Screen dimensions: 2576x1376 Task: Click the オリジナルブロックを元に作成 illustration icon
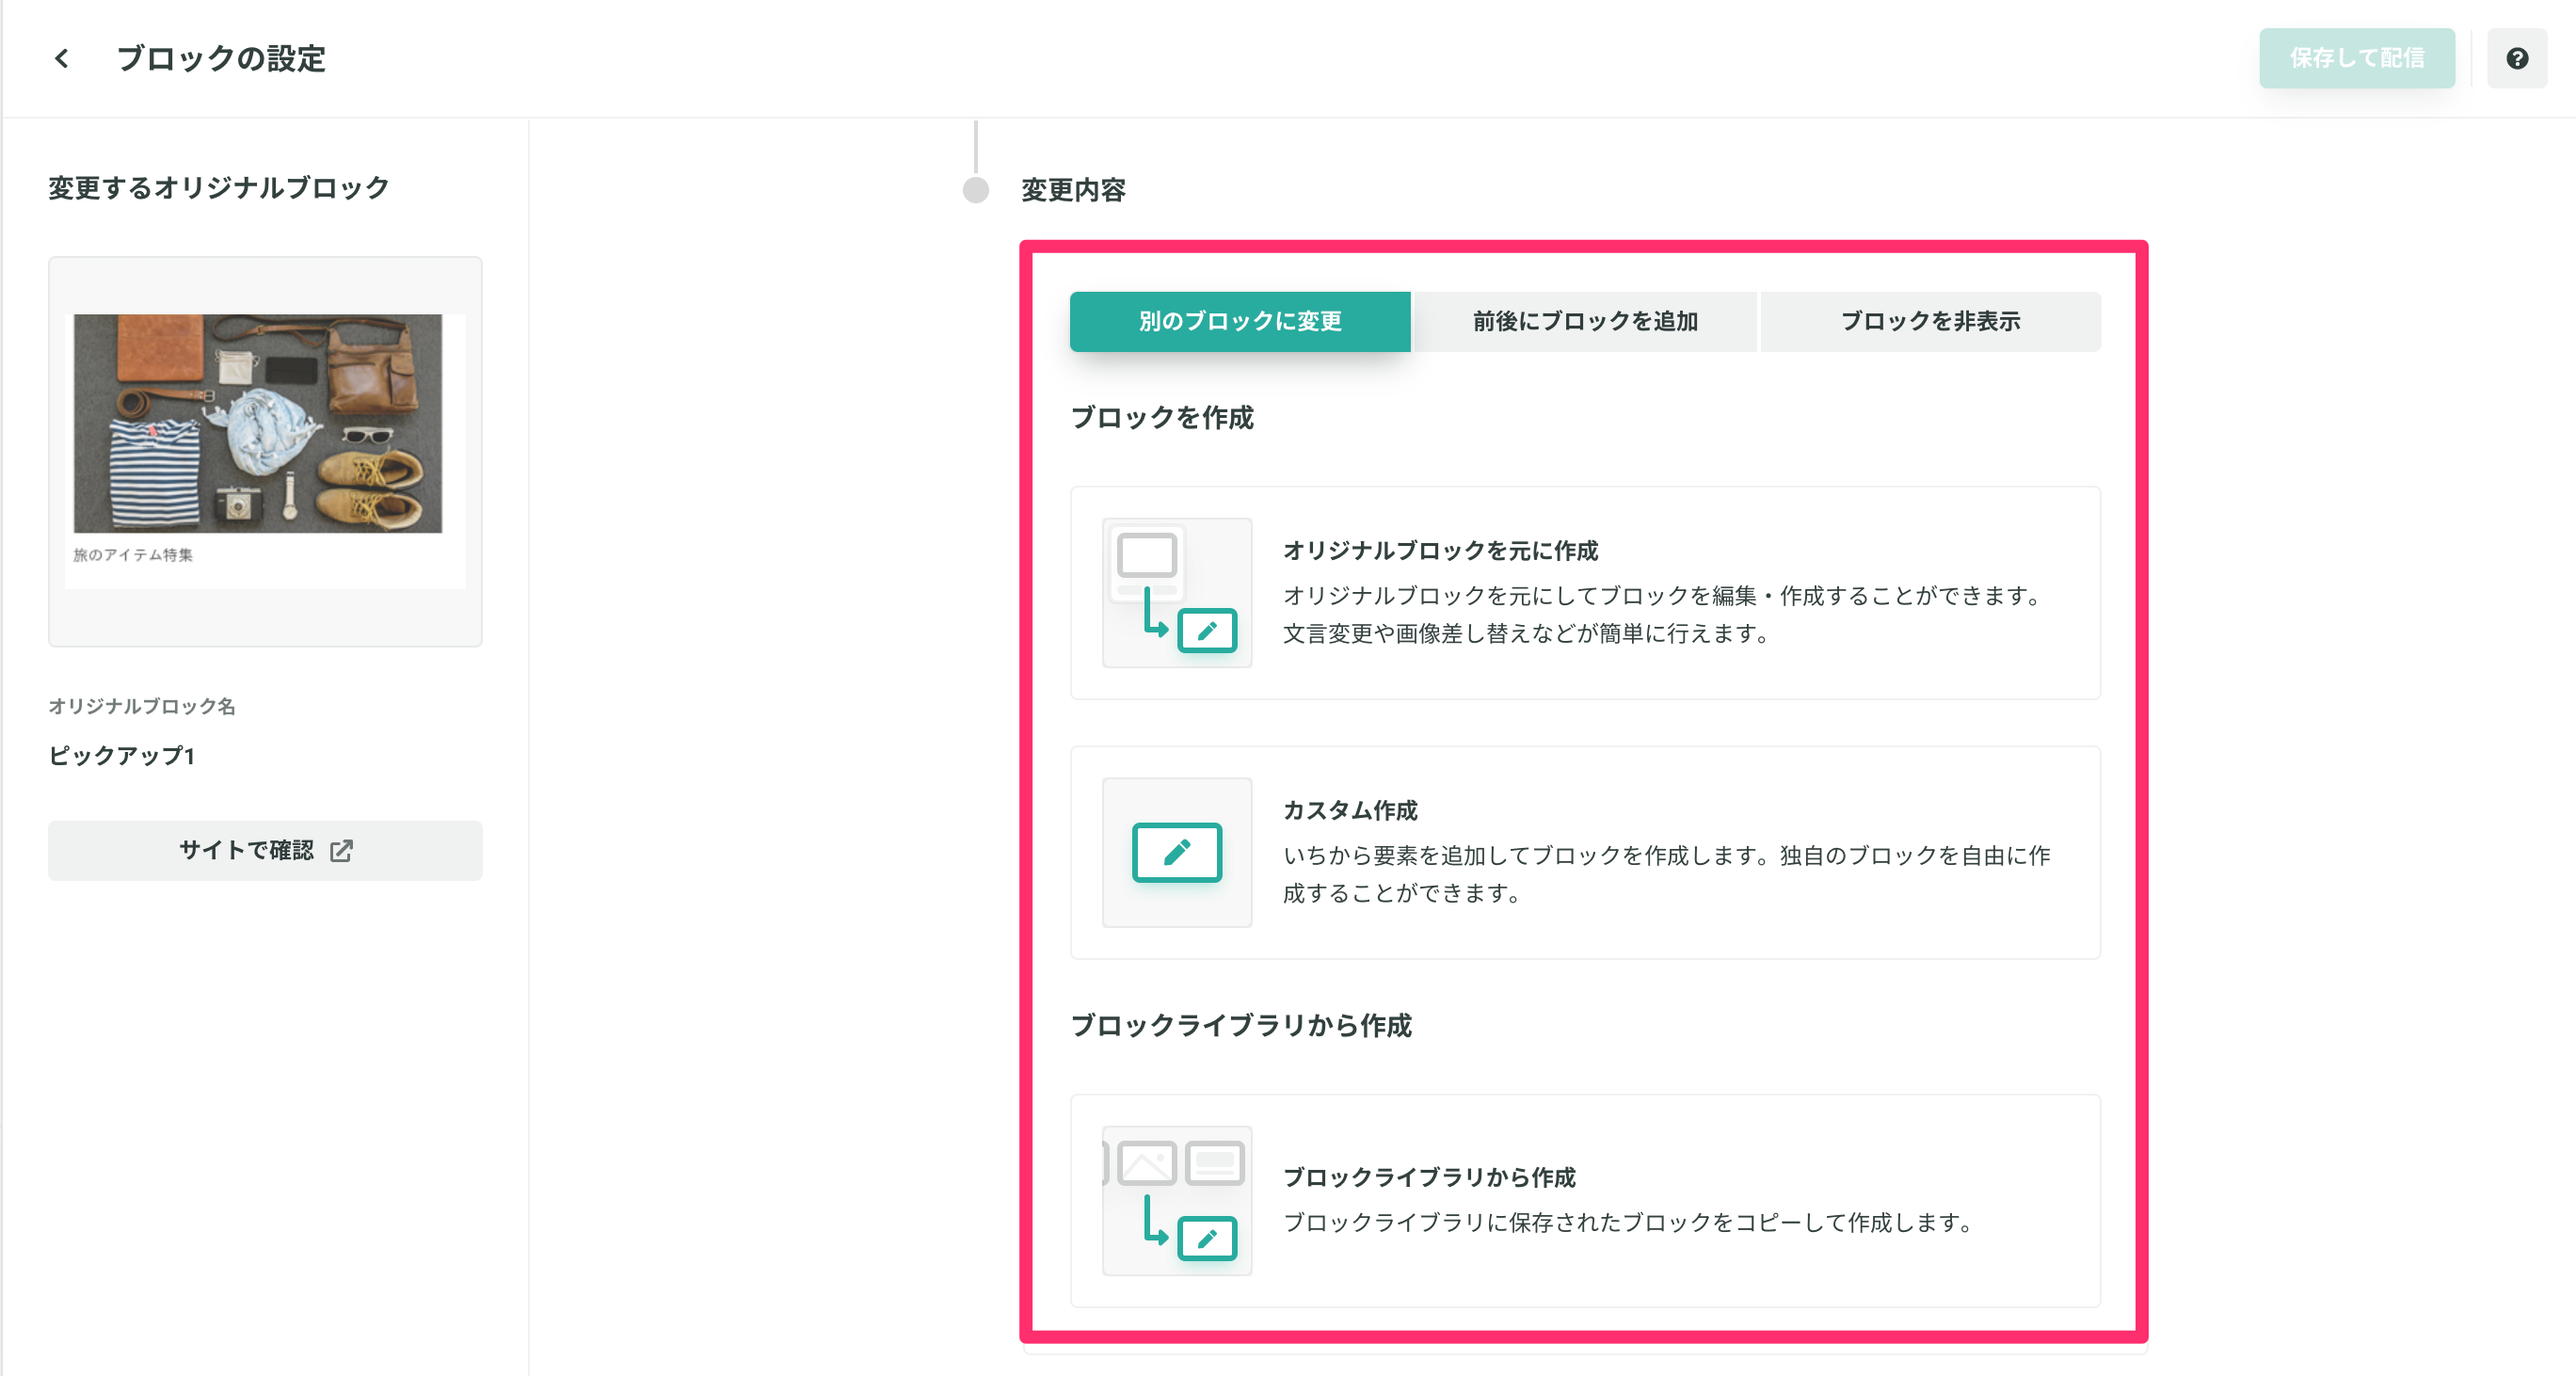(1176, 592)
